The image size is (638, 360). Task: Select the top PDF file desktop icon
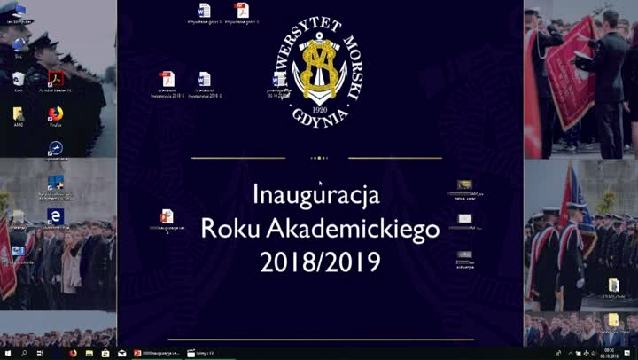(x=242, y=13)
